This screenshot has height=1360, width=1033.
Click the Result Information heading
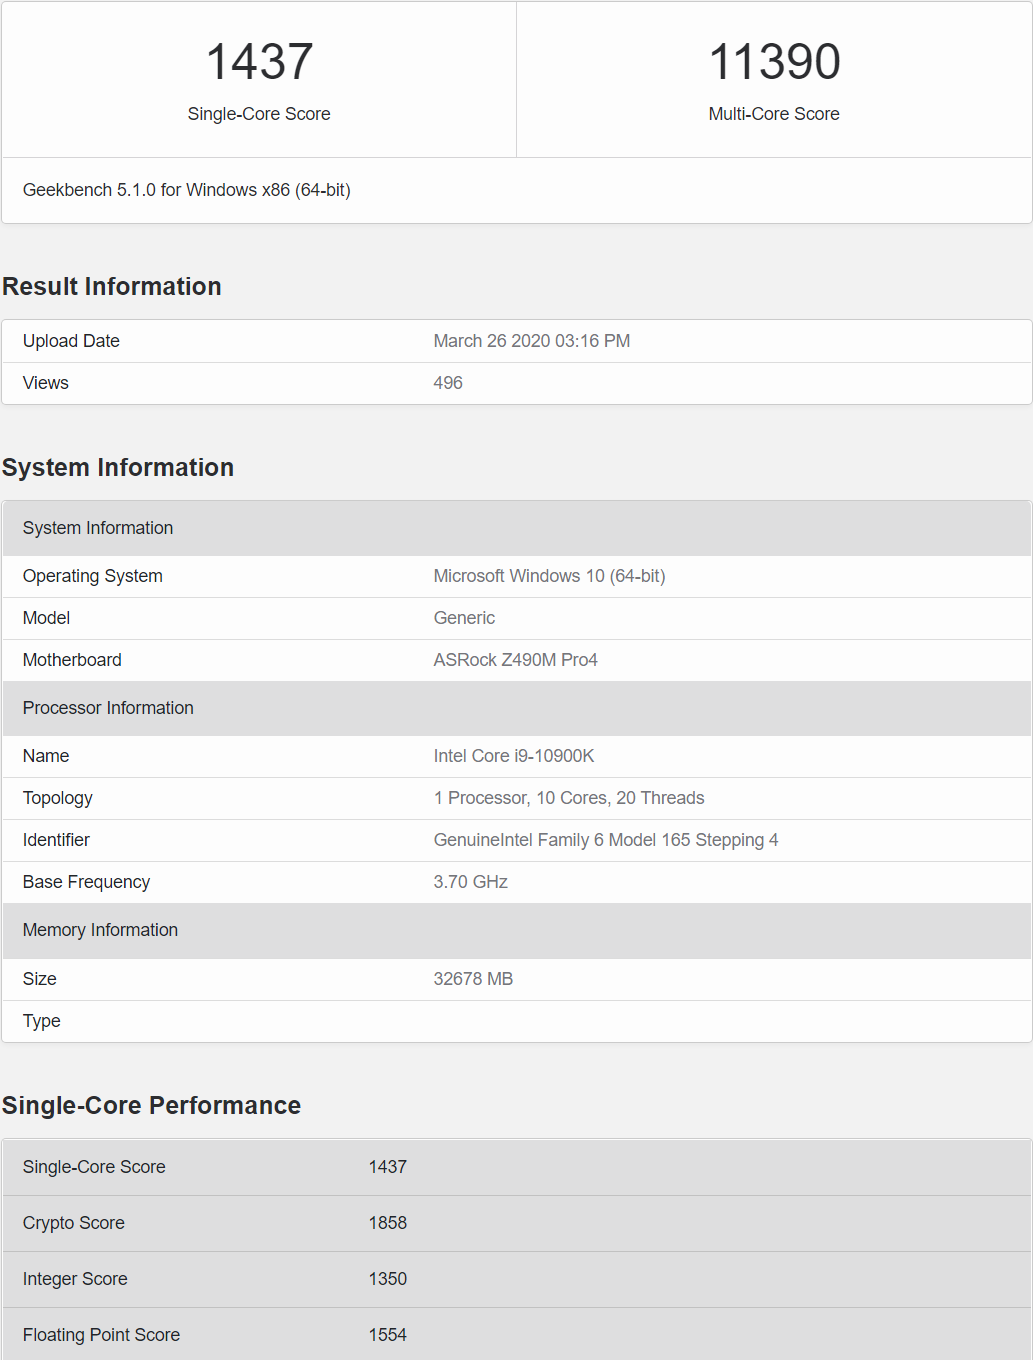(112, 287)
